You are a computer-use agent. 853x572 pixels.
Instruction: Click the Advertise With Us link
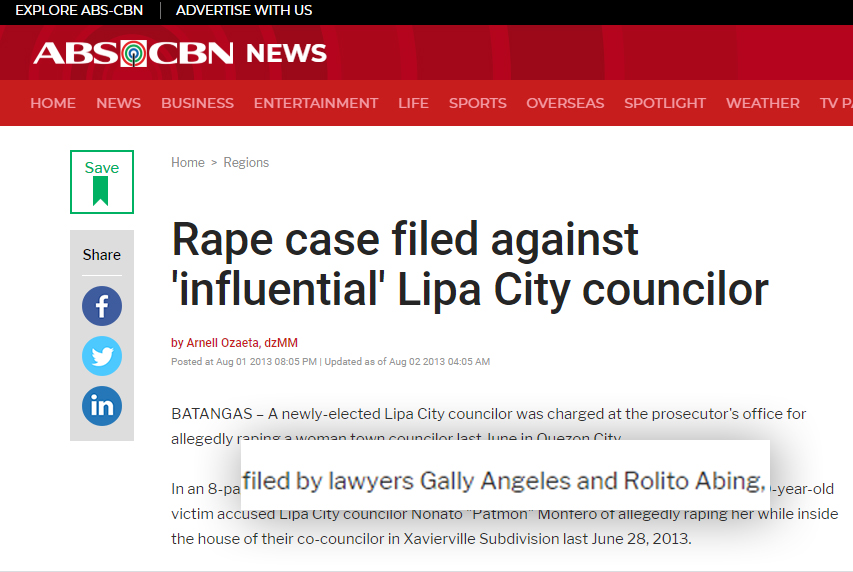pyautogui.click(x=244, y=10)
